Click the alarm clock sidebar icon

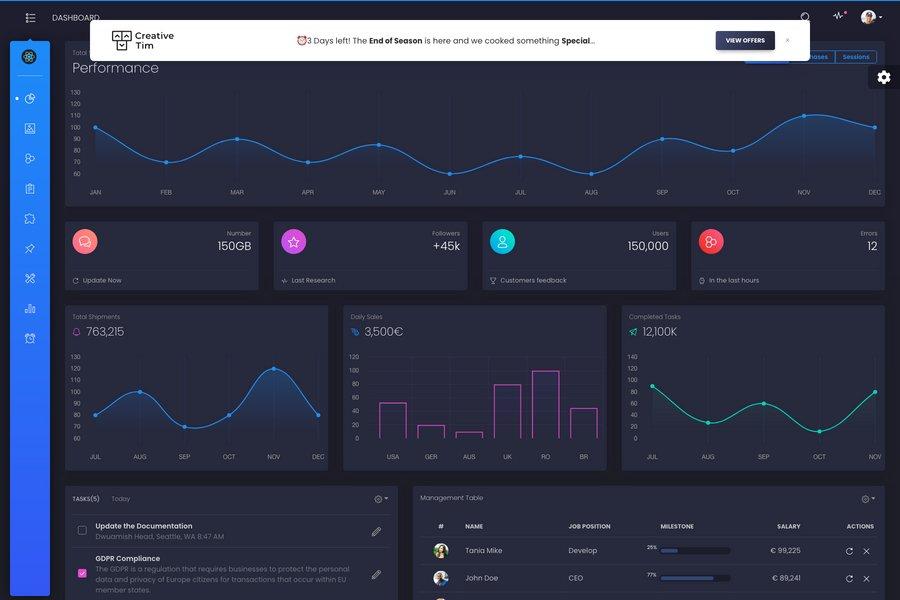[29, 338]
